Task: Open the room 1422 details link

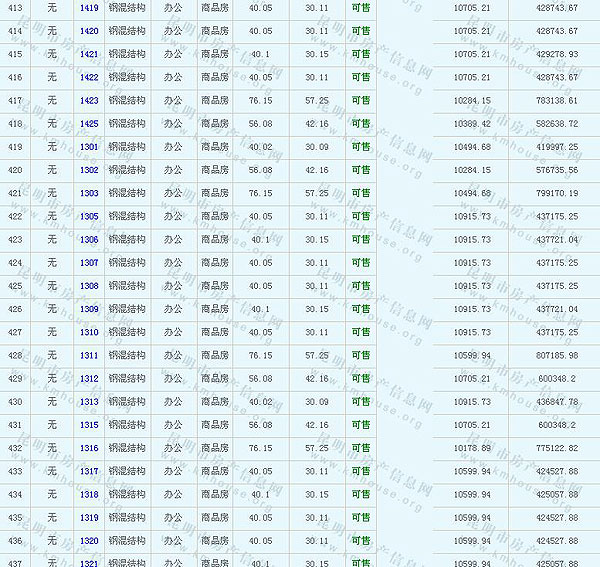Action: tap(89, 77)
